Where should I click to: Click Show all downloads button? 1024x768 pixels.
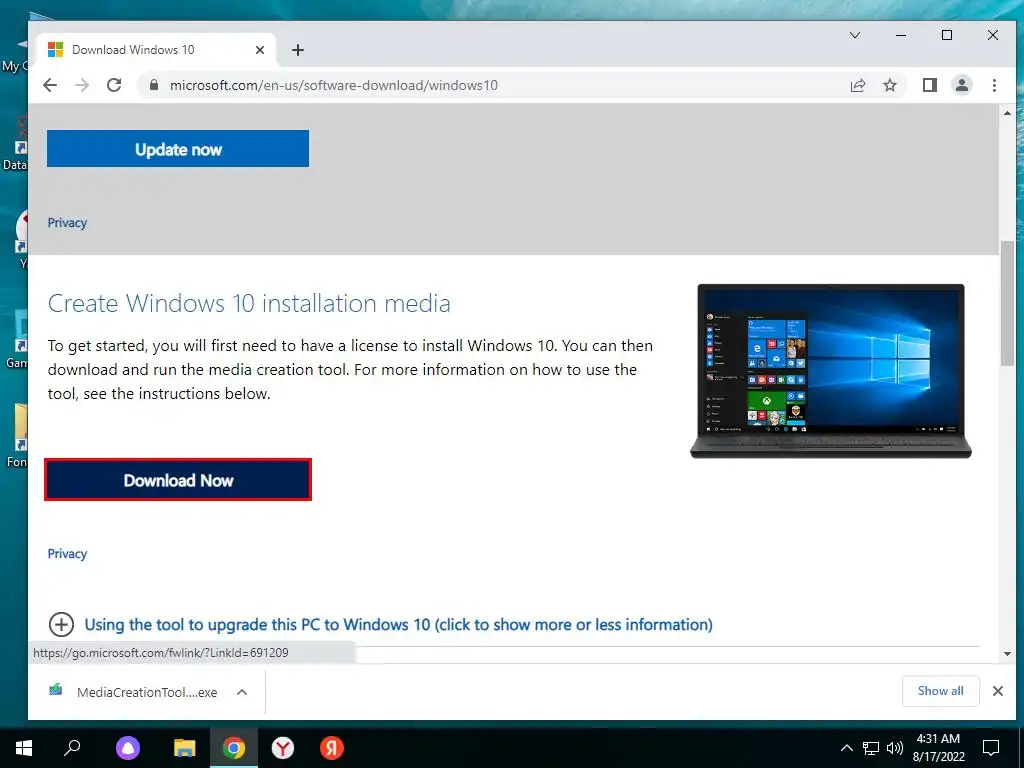tap(940, 691)
